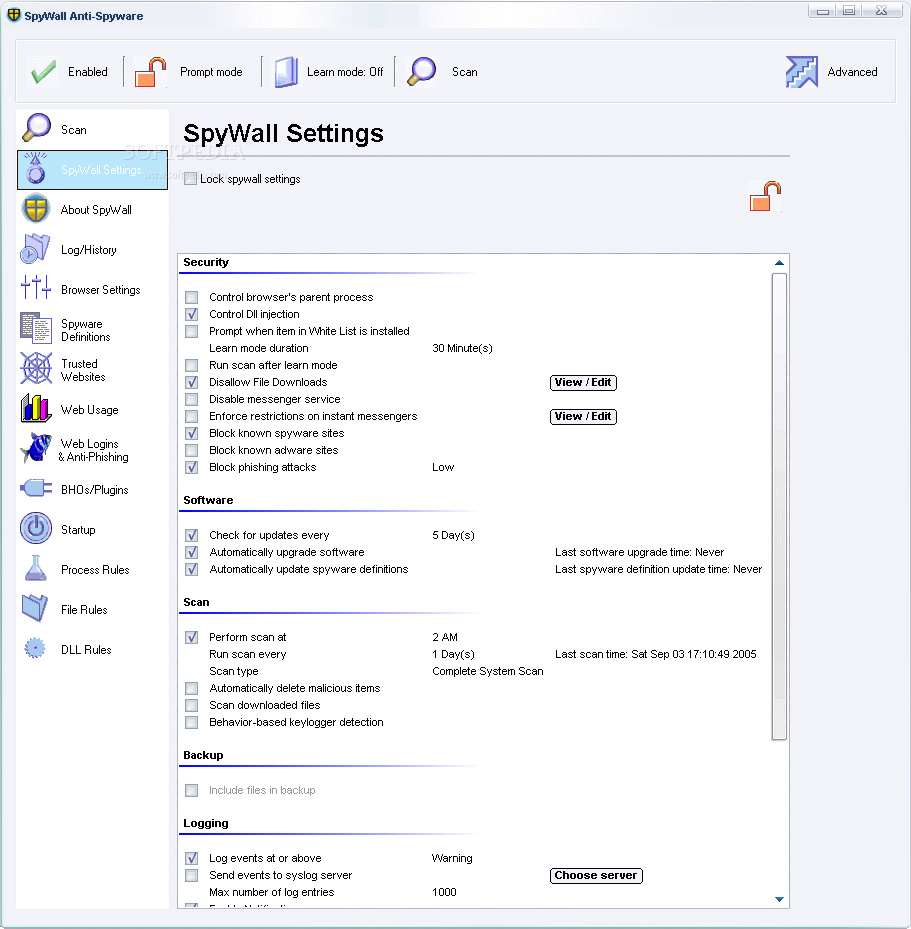Click the scroll up arrow of settings list

click(780, 263)
